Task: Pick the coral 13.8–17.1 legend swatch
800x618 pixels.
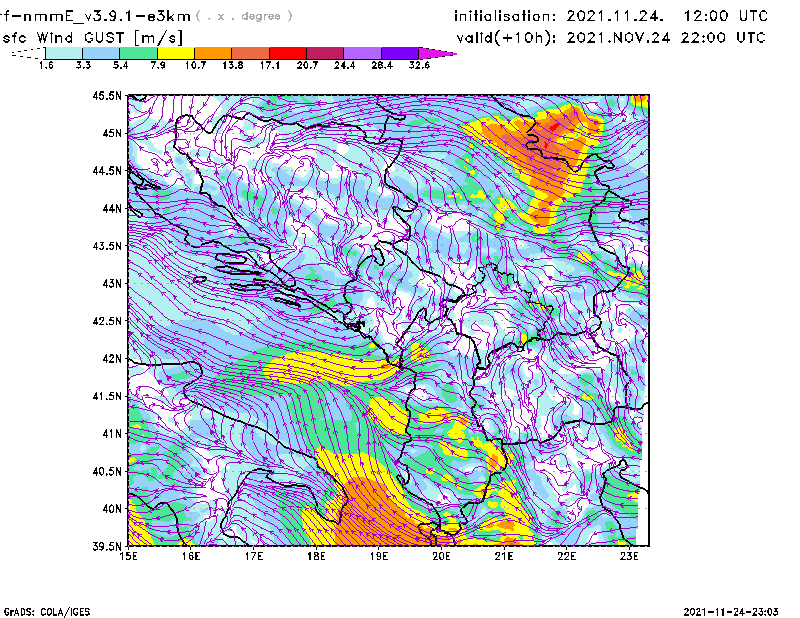Action: (x=251, y=53)
